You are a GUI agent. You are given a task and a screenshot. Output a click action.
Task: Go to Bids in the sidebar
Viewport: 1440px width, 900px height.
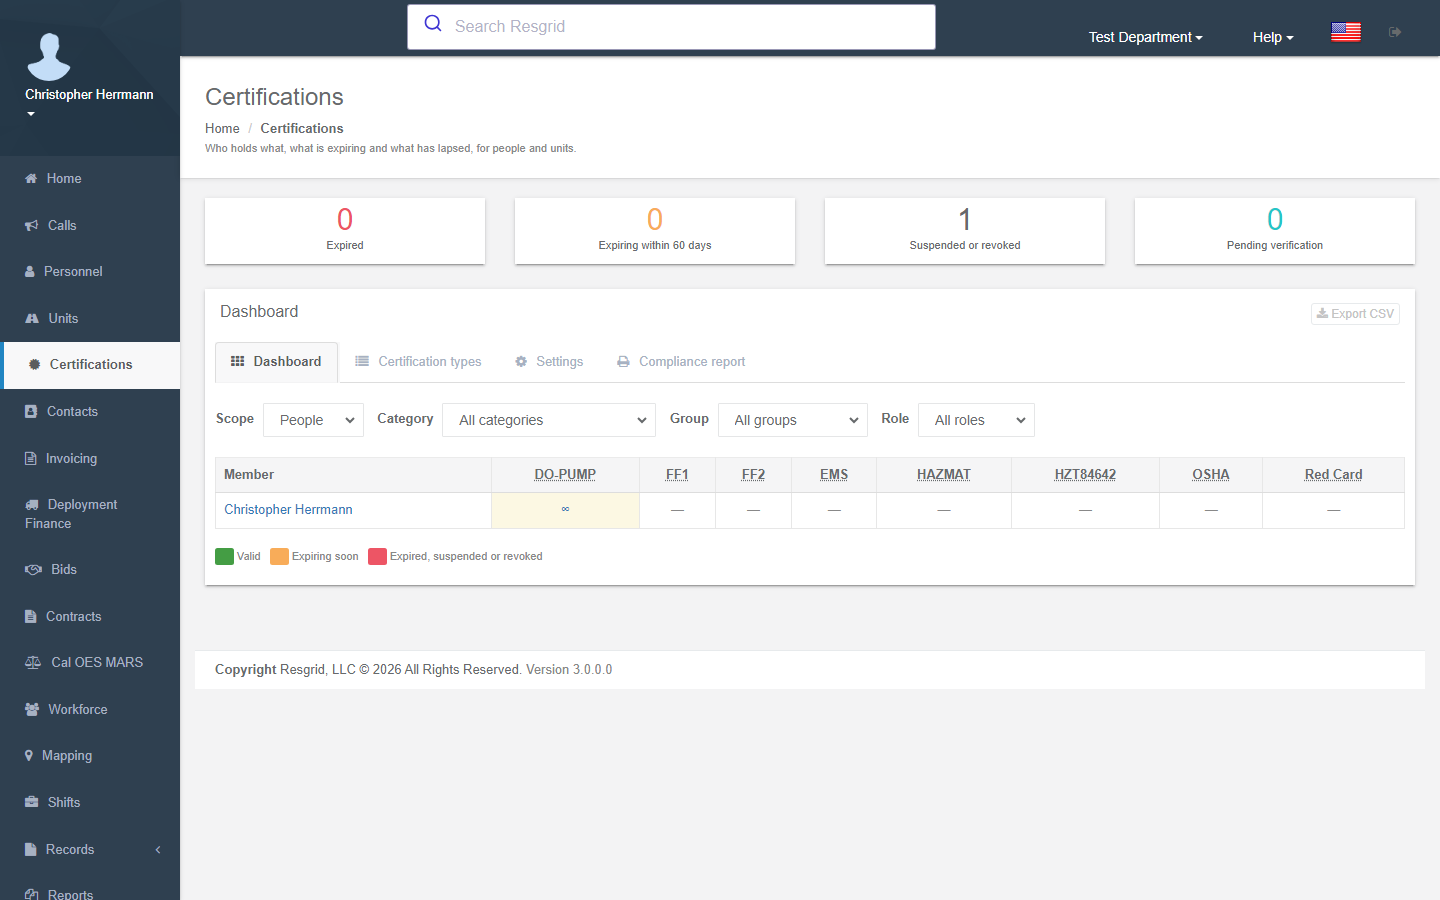tap(90, 569)
